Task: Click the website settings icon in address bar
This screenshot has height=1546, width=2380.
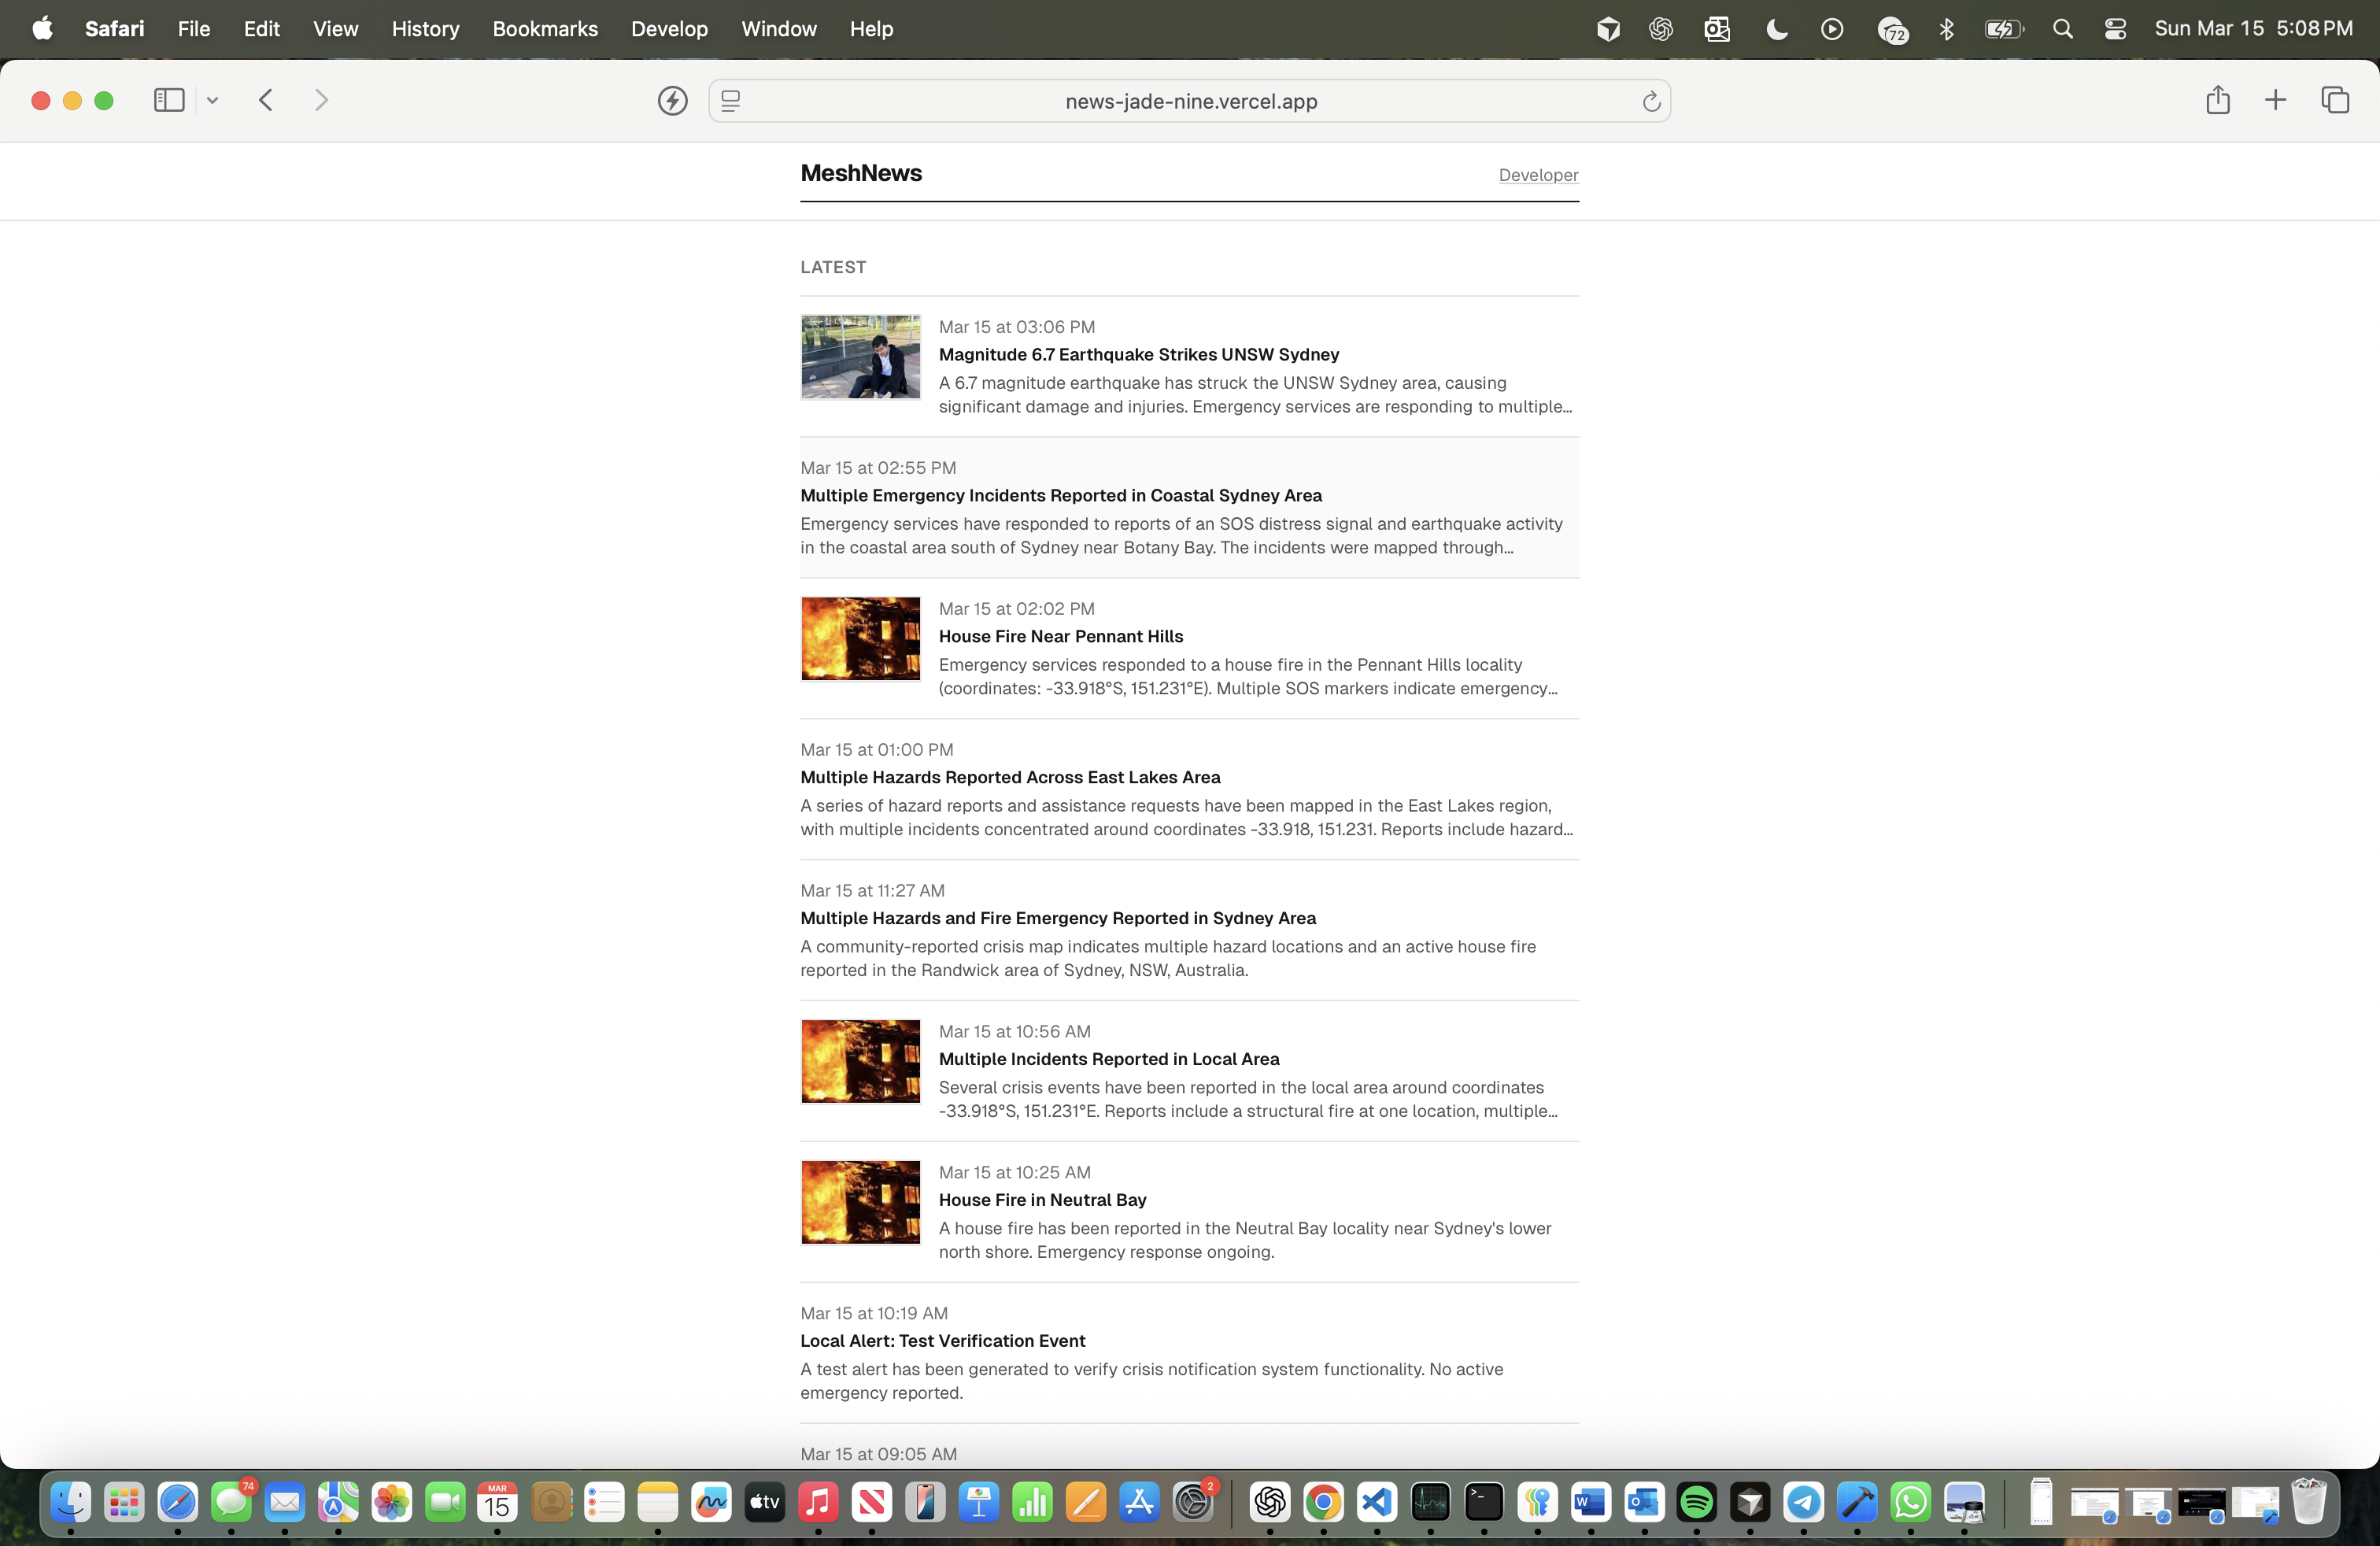Action: pyautogui.click(x=731, y=101)
